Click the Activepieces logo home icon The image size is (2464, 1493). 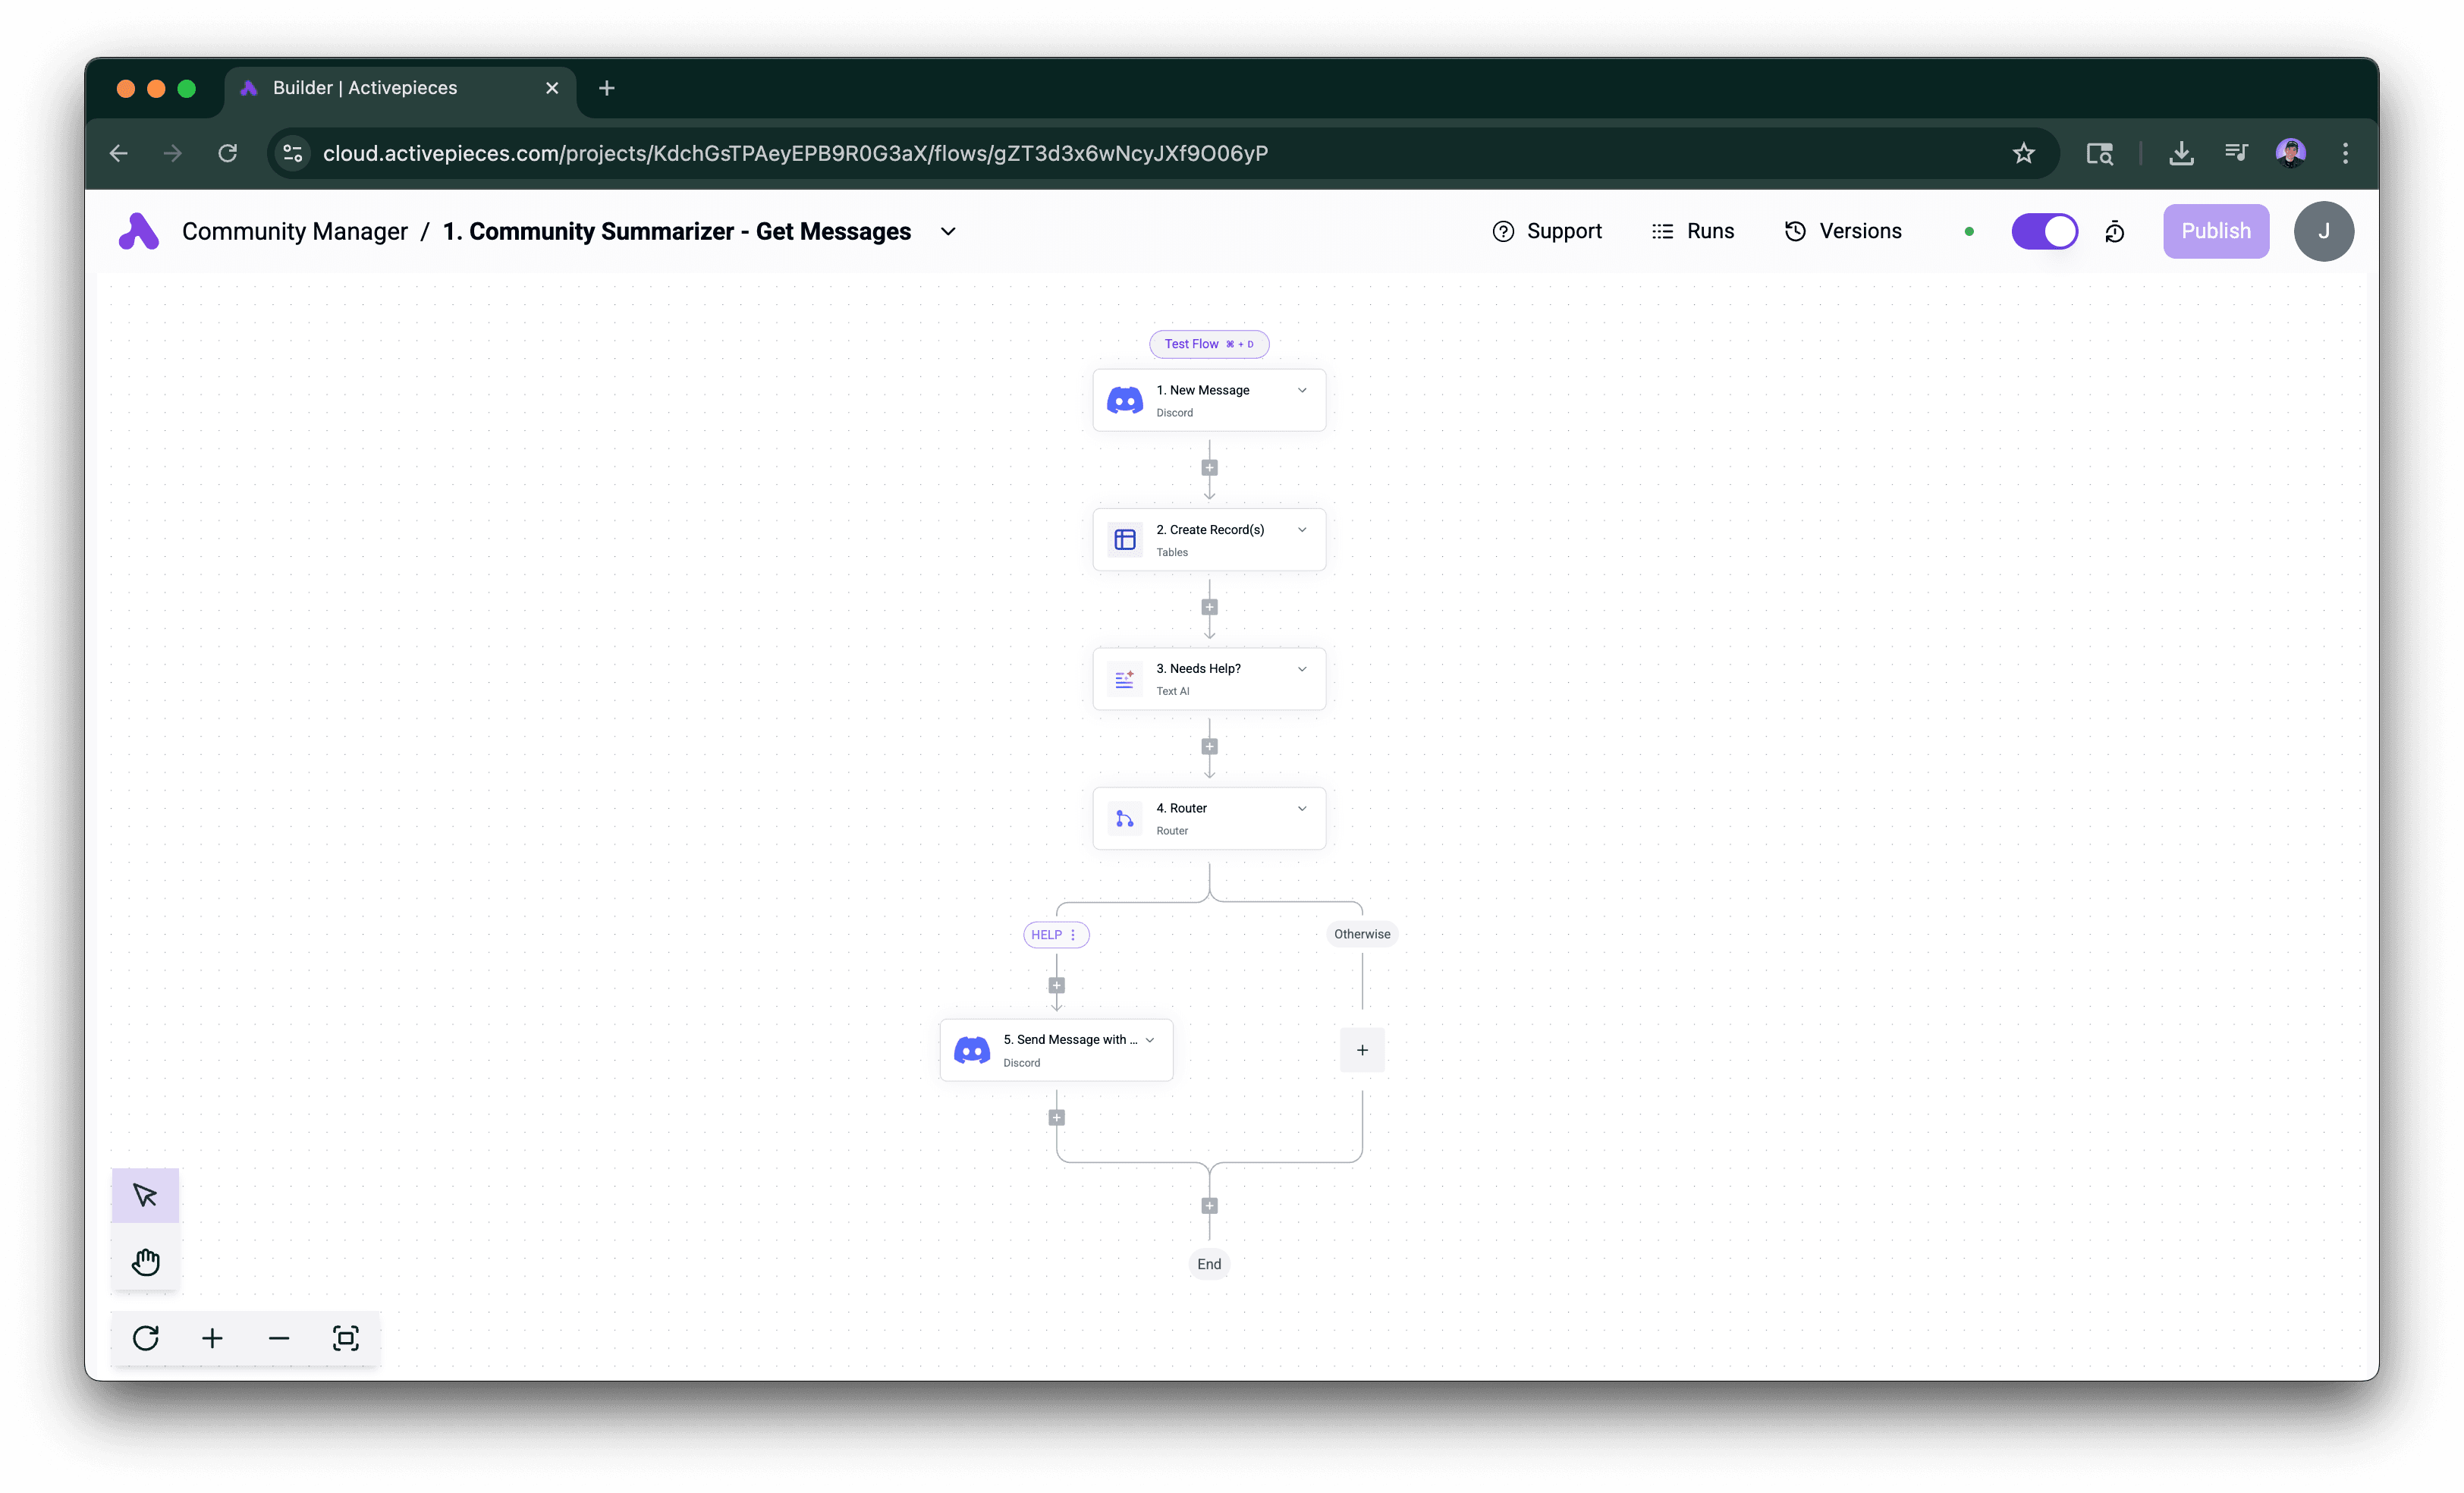pyautogui.click(x=139, y=231)
